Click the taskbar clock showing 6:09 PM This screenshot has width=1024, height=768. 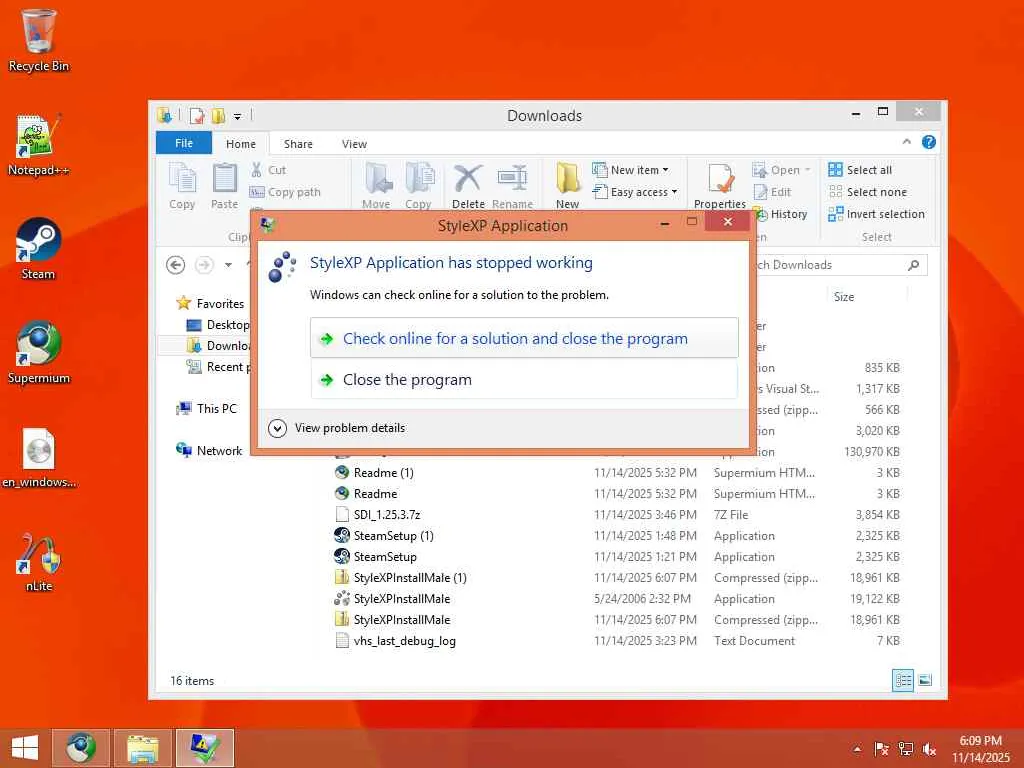[980, 749]
